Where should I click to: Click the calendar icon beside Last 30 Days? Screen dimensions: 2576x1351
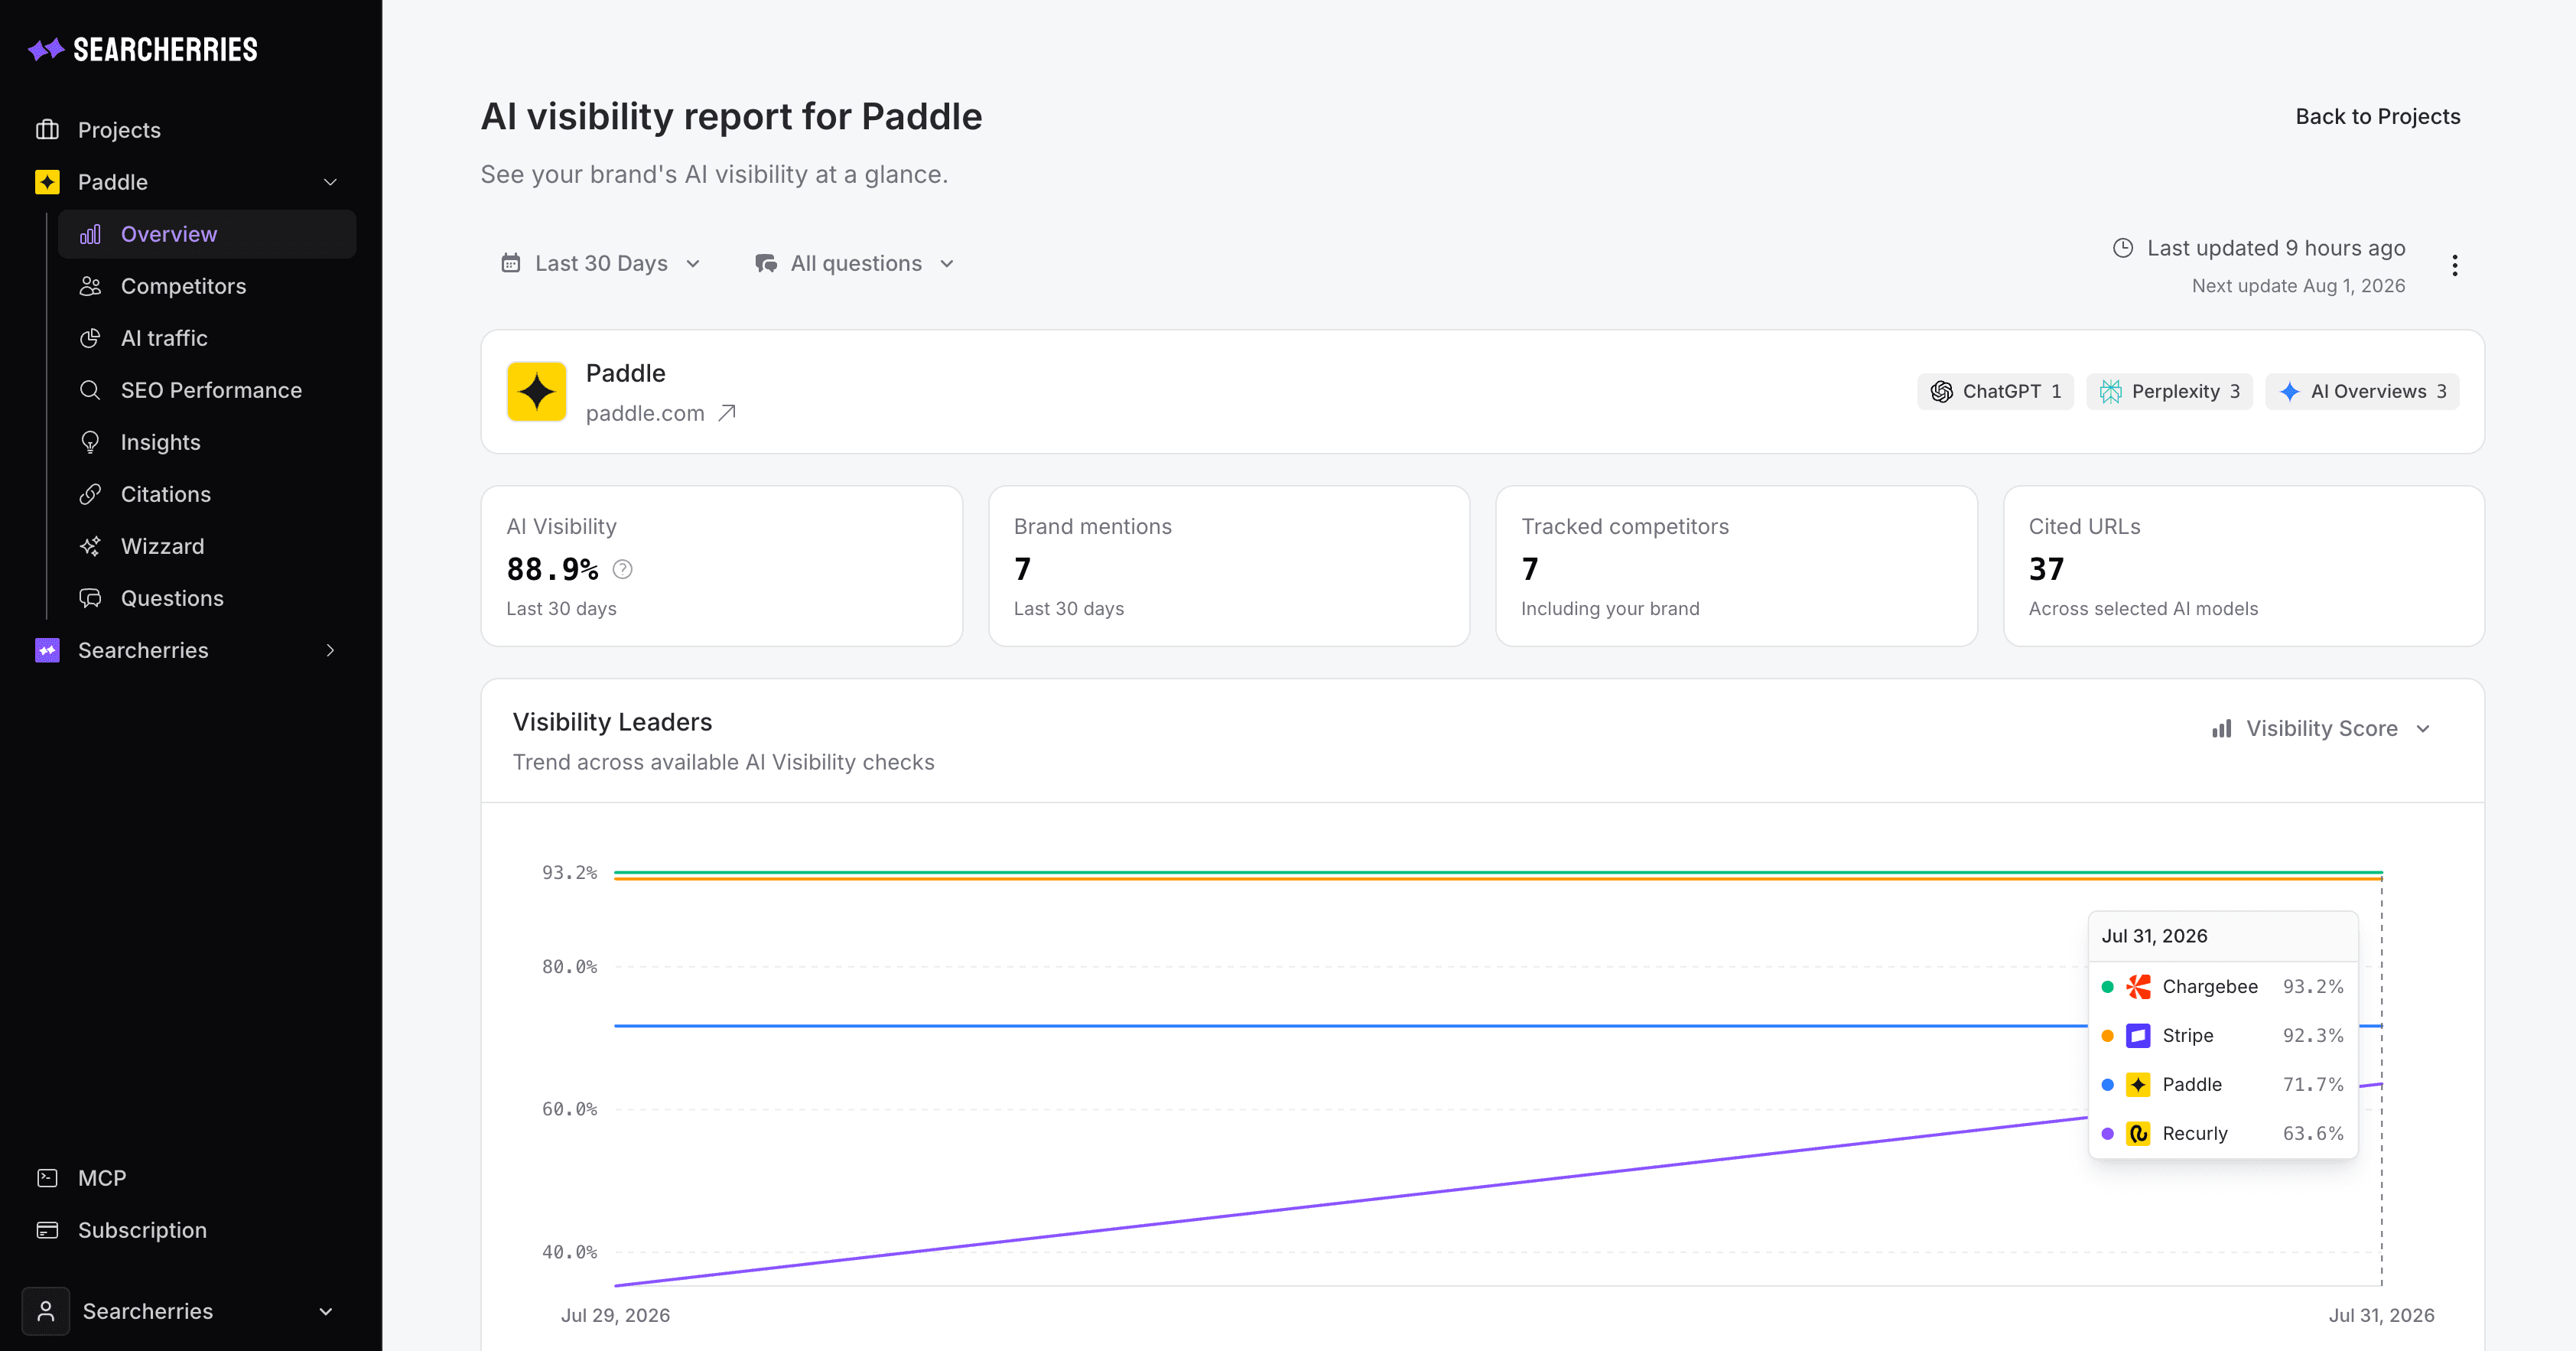coord(510,263)
